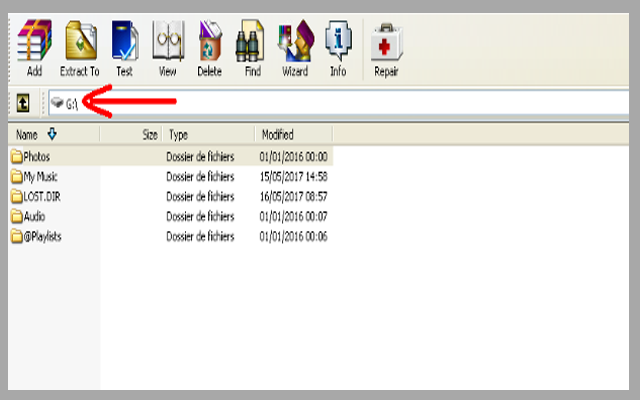Sort by Type column header
The image size is (640, 400).
(x=178, y=135)
